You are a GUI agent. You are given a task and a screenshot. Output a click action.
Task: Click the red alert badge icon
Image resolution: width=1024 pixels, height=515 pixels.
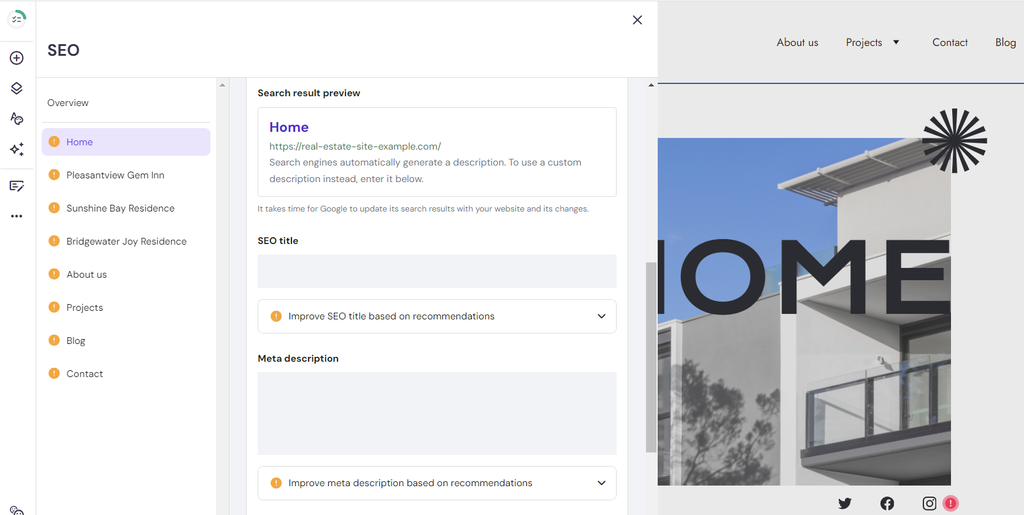tap(951, 503)
